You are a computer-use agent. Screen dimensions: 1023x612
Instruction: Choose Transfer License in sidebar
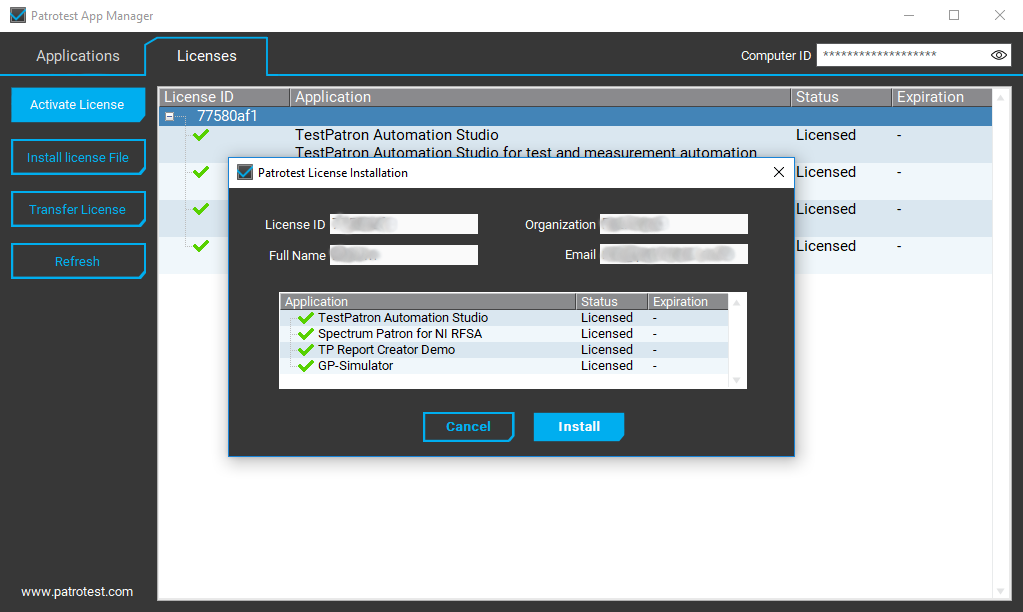point(77,209)
